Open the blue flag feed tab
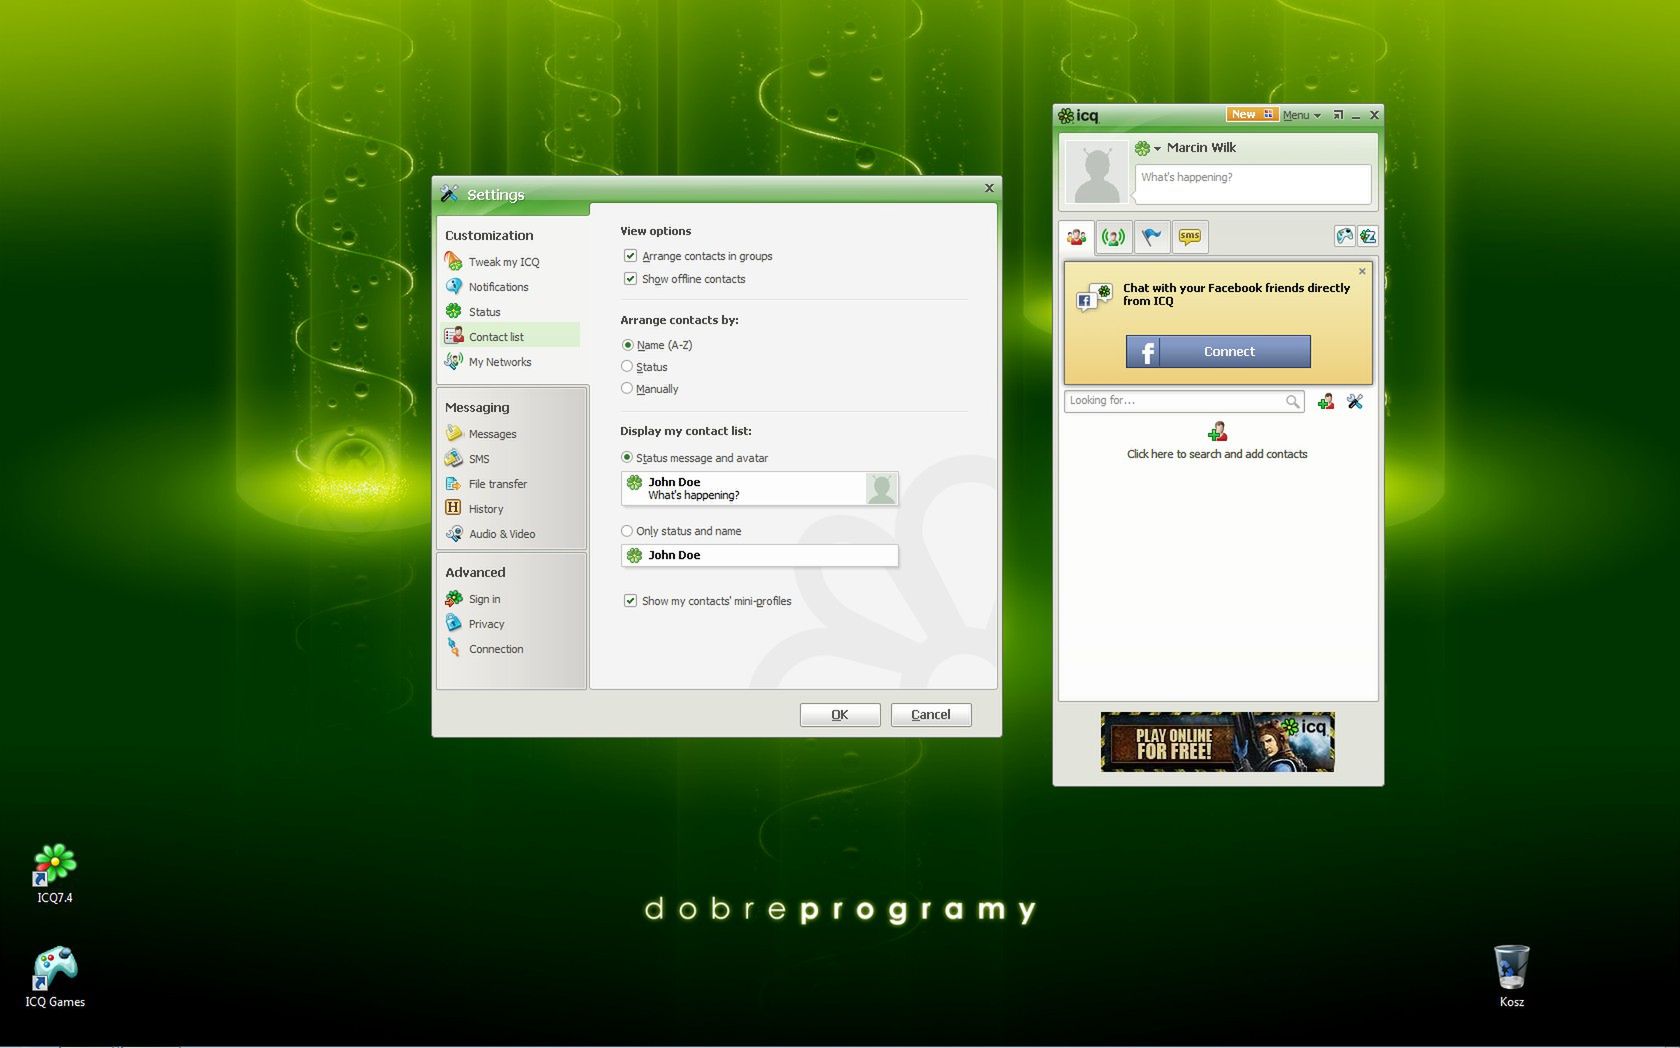 pyautogui.click(x=1152, y=237)
